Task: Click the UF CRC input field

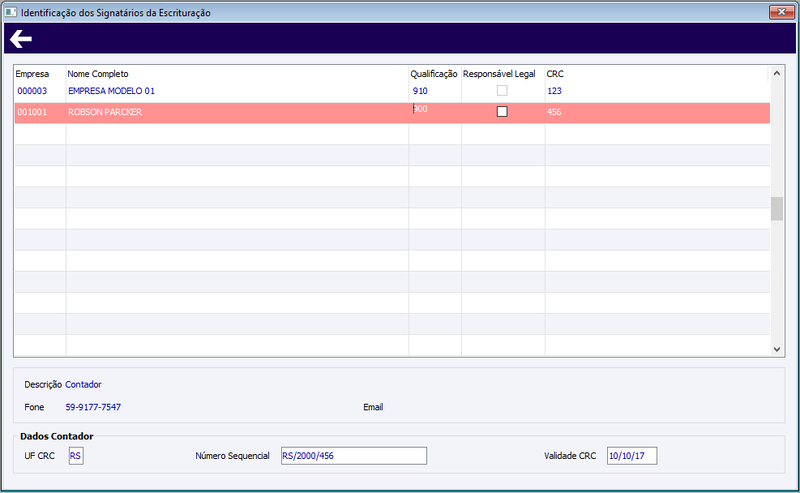Action: [x=76, y=456]
